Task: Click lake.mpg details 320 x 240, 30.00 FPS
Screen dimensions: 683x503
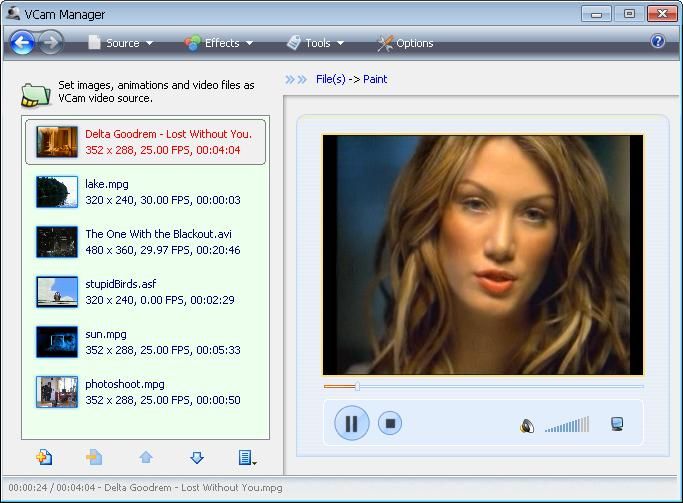Action: coord(162,200)
